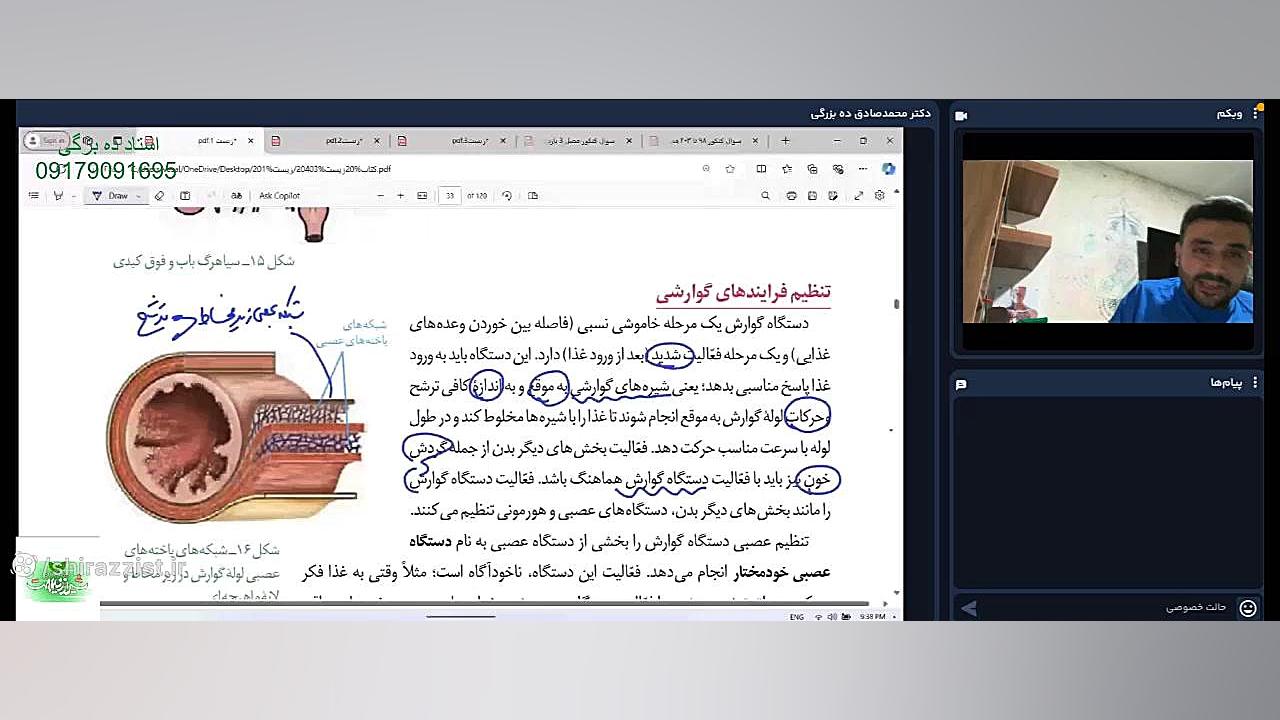
Task: Enter PDF full screen mode
Action: [858, 196]
